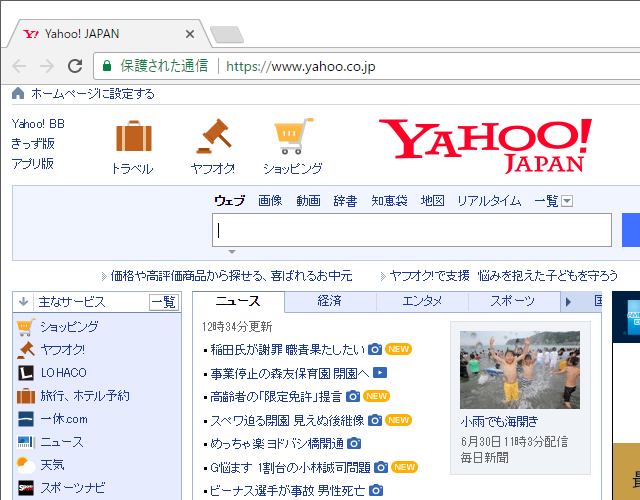Open a new browser tab
Screen dimensions: 640x500
tap(227, 34)
